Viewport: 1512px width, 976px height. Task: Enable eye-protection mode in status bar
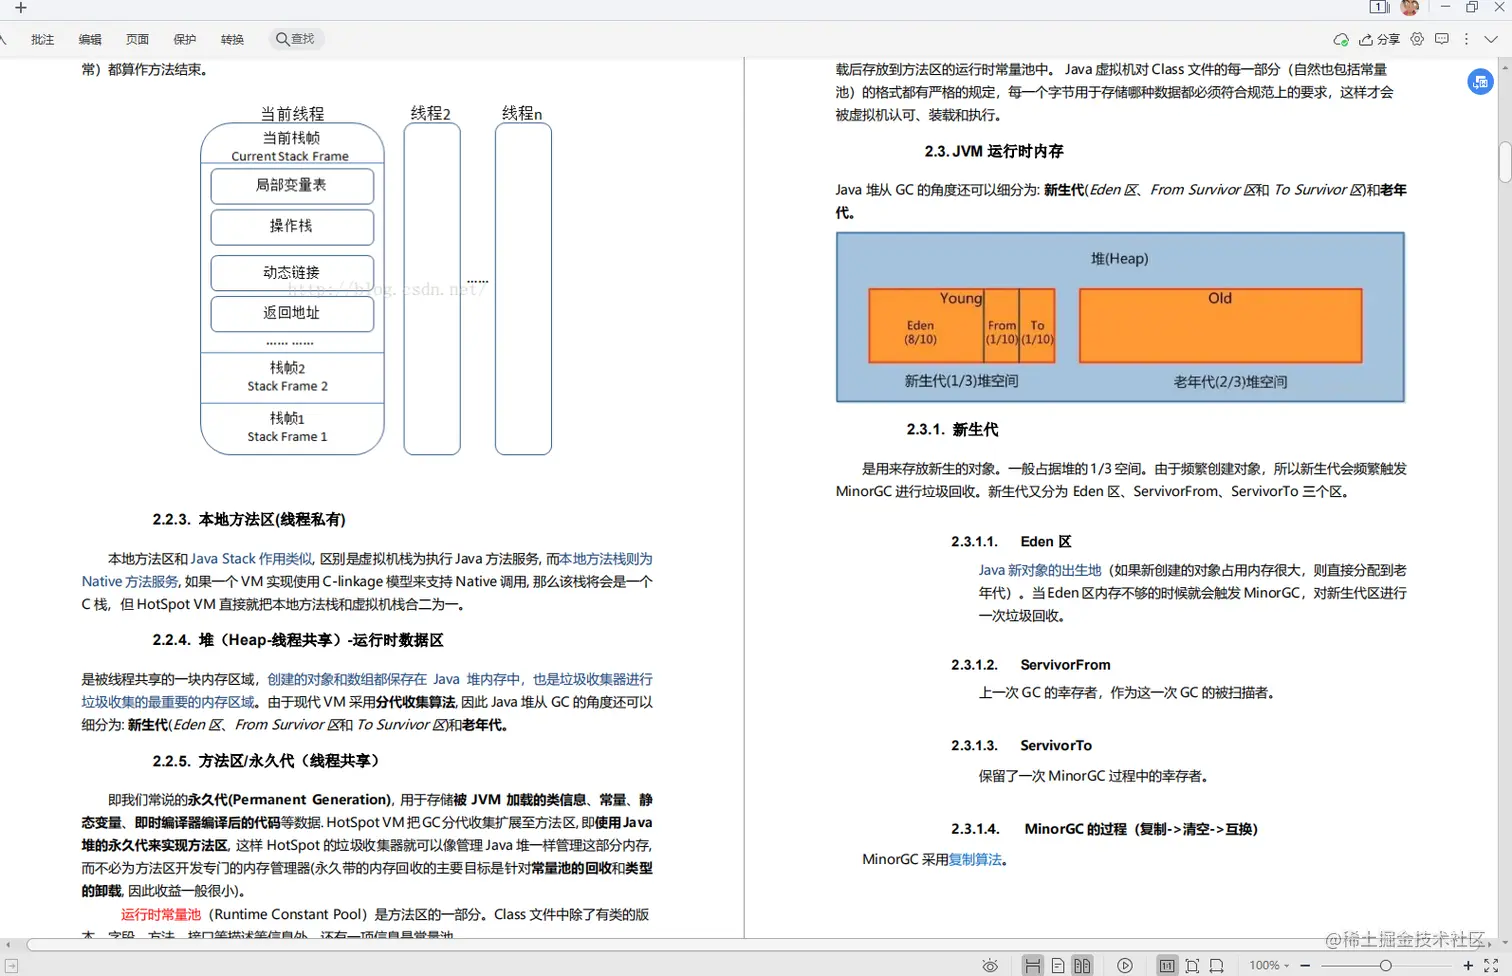pos(991,965)
